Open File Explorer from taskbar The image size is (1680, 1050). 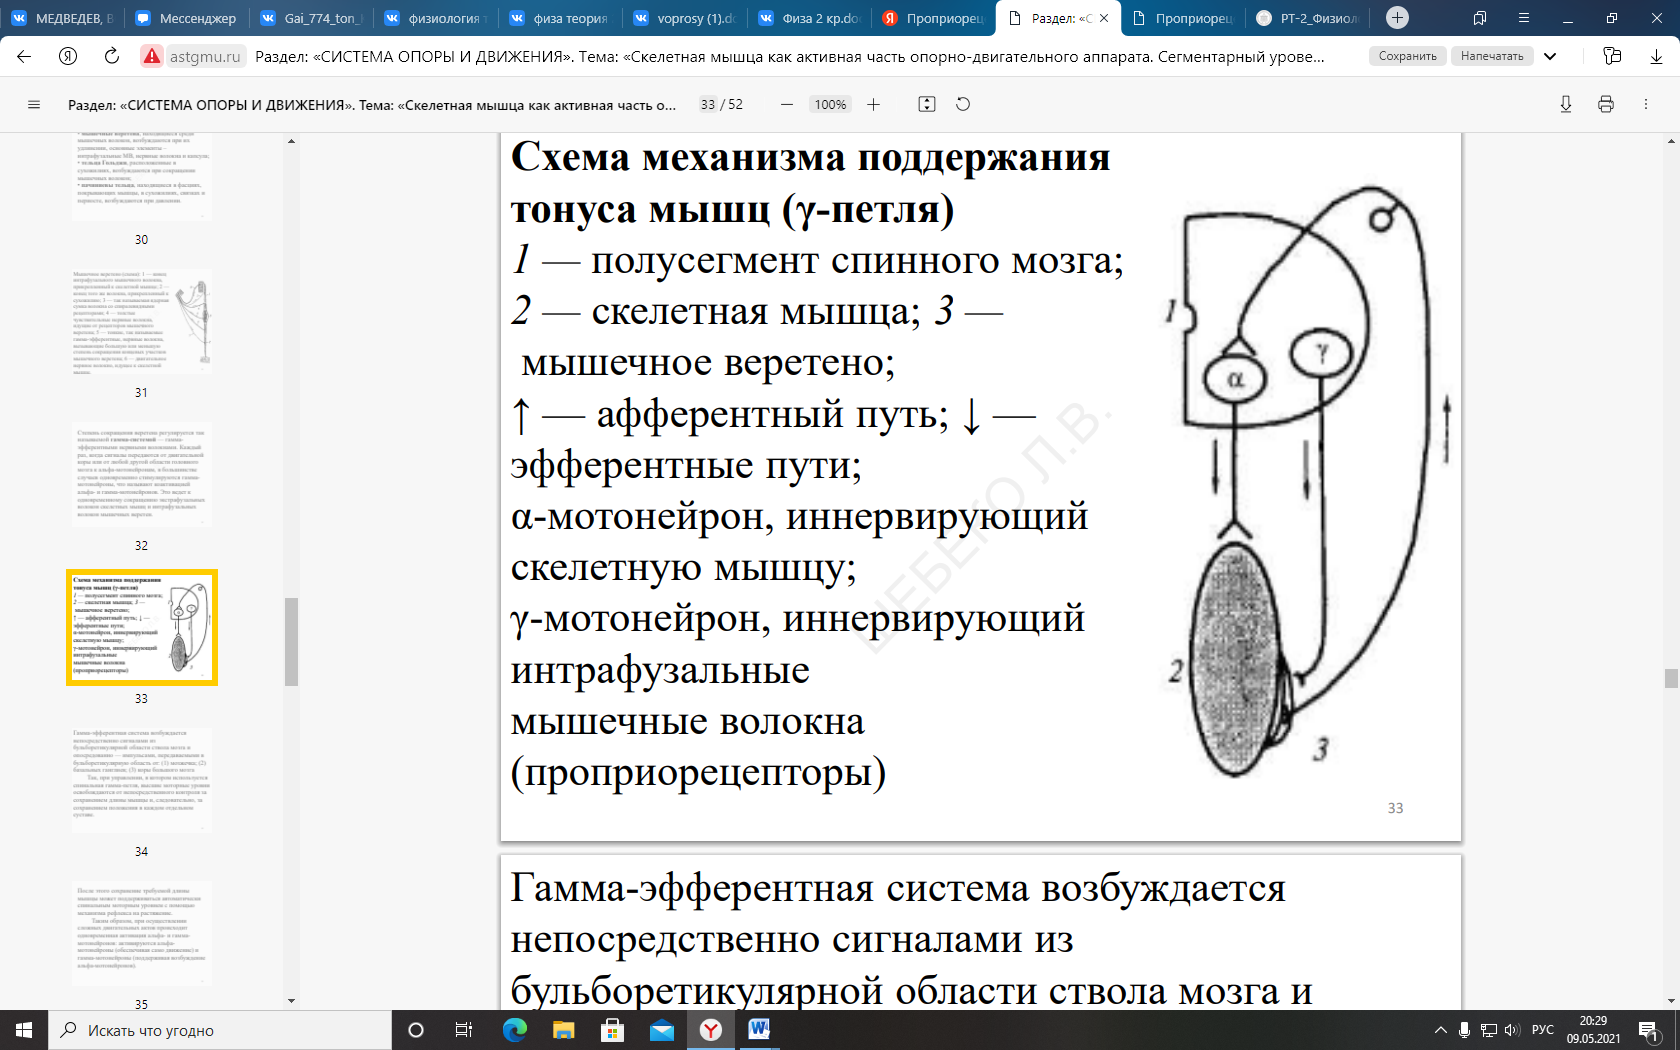564,1030
